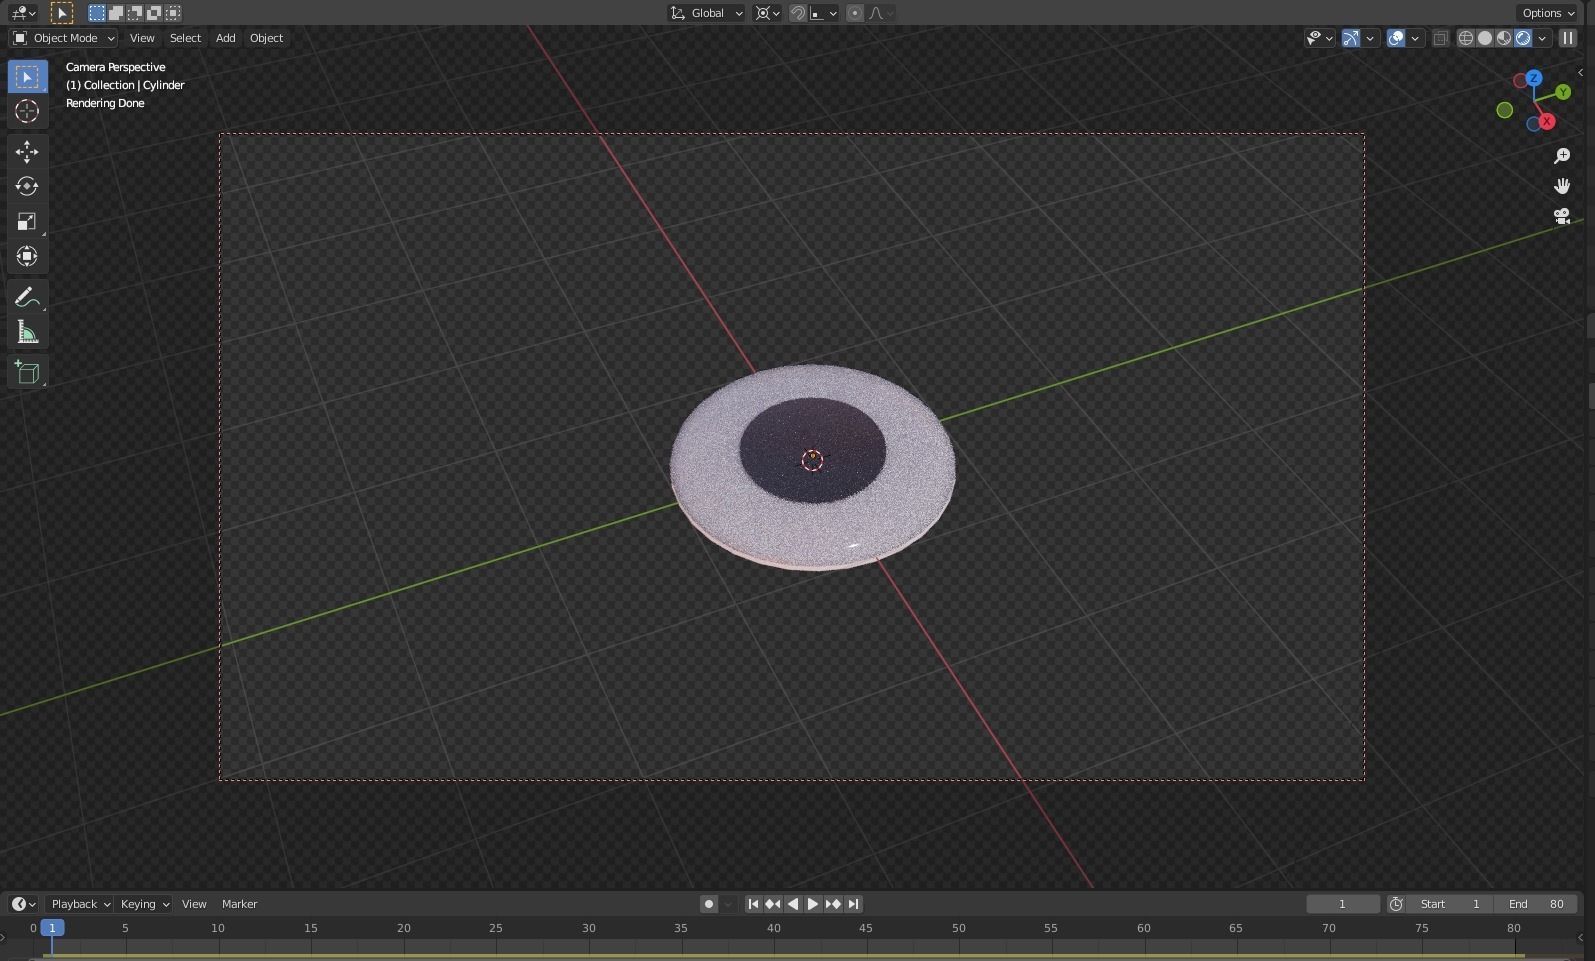This screenshot has height=961, width=1595.
Task: Play the animation forward
Action: pyautogui.click(x=813, y=904)
